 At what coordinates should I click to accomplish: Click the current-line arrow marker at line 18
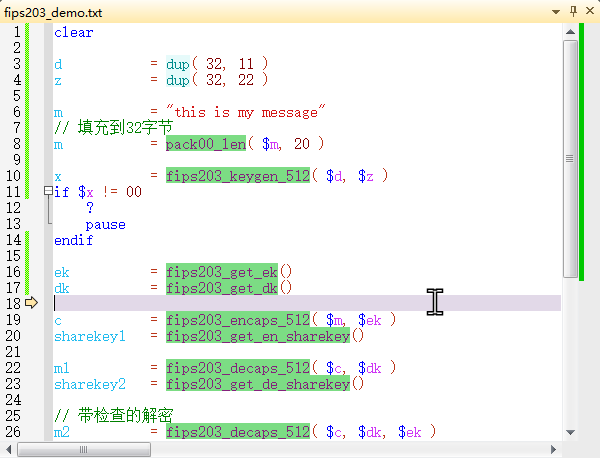click(31, 303)
